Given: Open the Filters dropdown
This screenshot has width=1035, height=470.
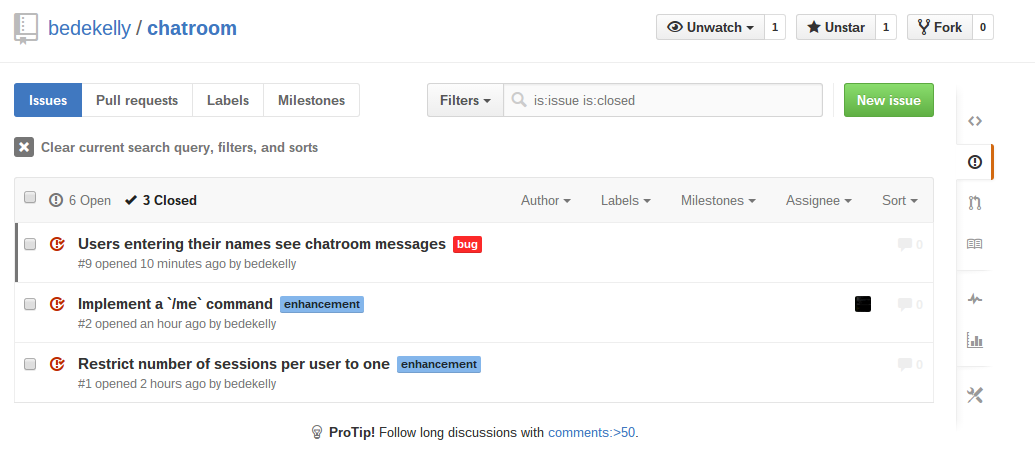Looking at the screenshot, I should [x=465, y=100].
